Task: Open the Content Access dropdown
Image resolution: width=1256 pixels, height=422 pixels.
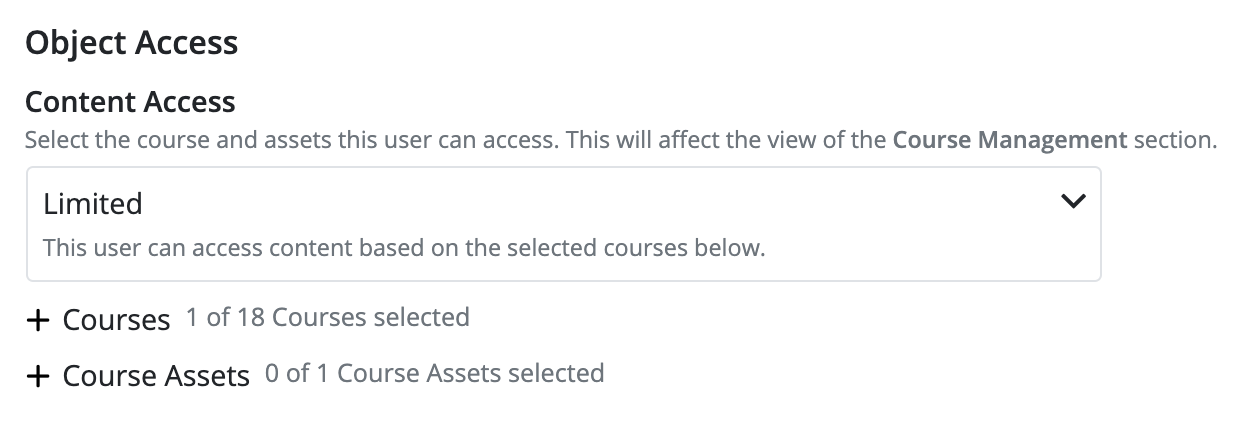Action: (563, 223)
